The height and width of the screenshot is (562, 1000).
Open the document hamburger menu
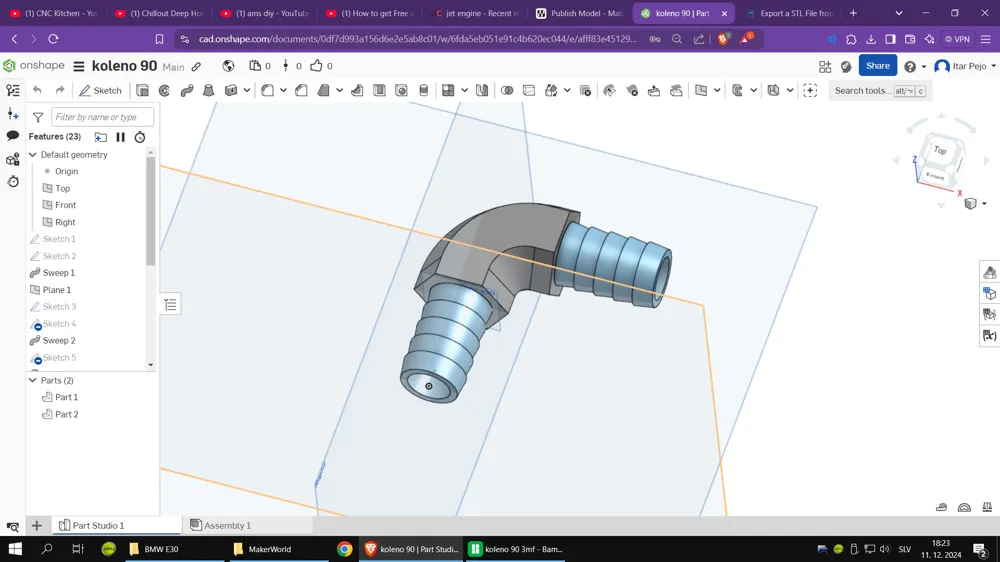(79, 66)
